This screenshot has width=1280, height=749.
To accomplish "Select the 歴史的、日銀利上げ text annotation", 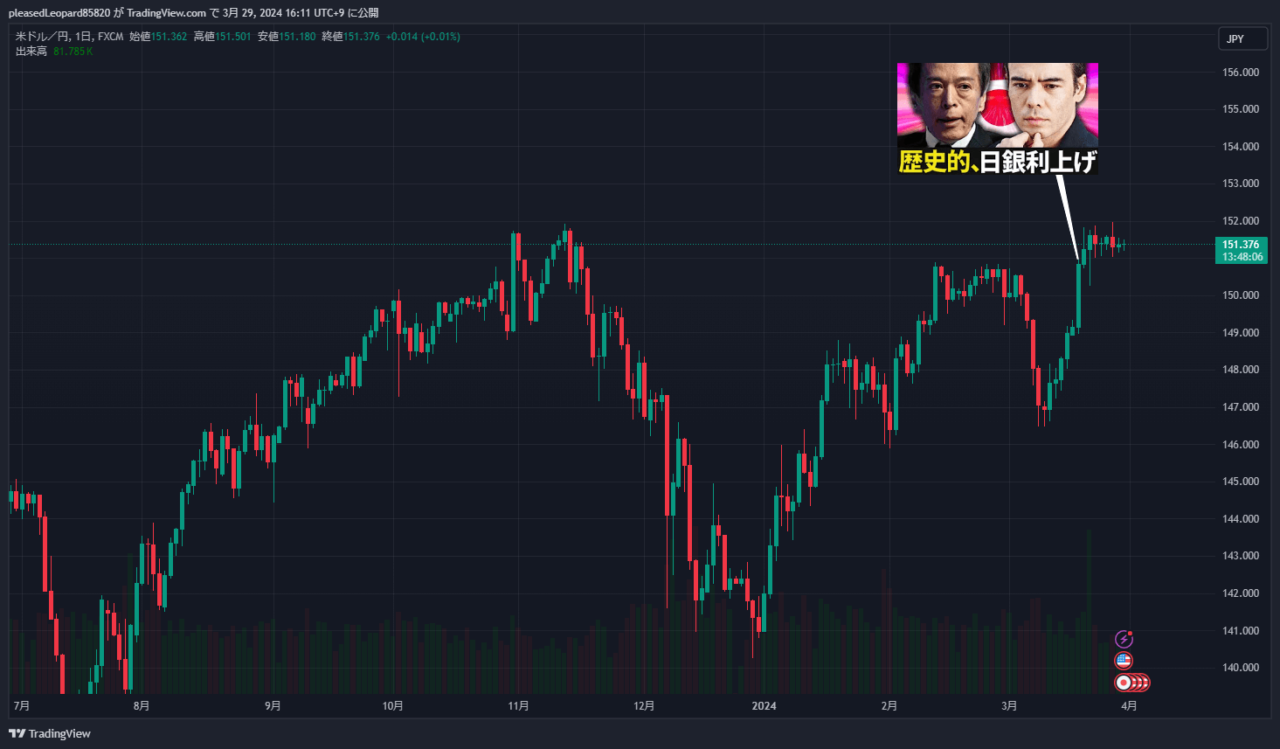I will point(997,163).
